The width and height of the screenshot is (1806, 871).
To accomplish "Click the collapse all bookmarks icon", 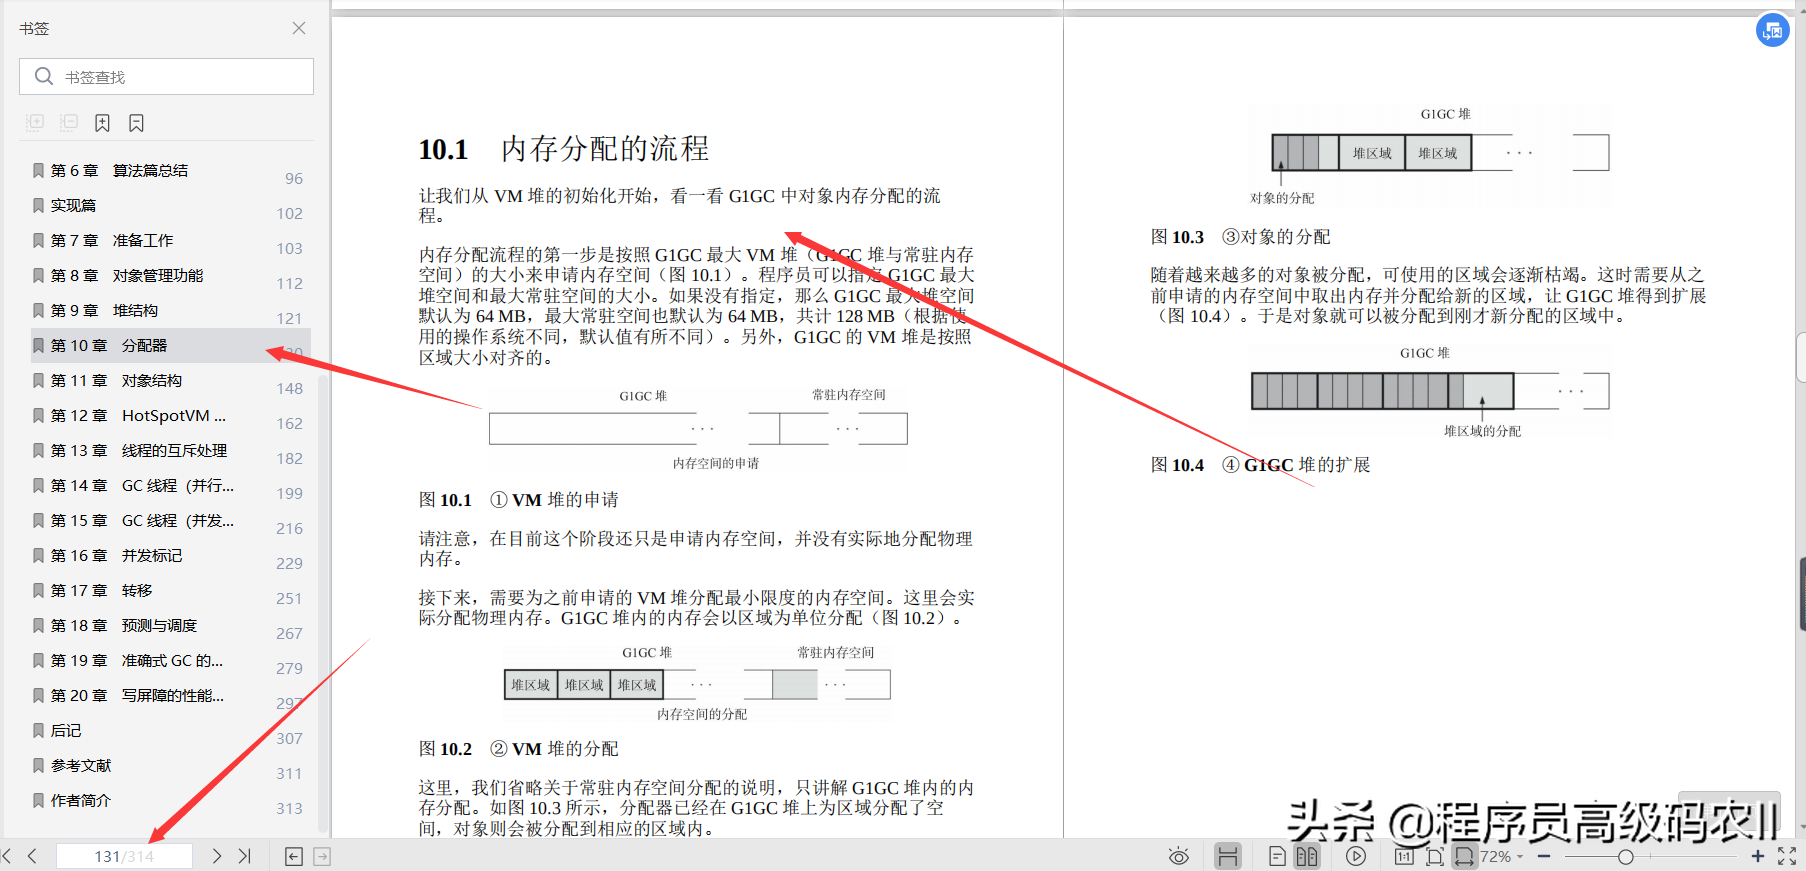I will click(69, 123).
